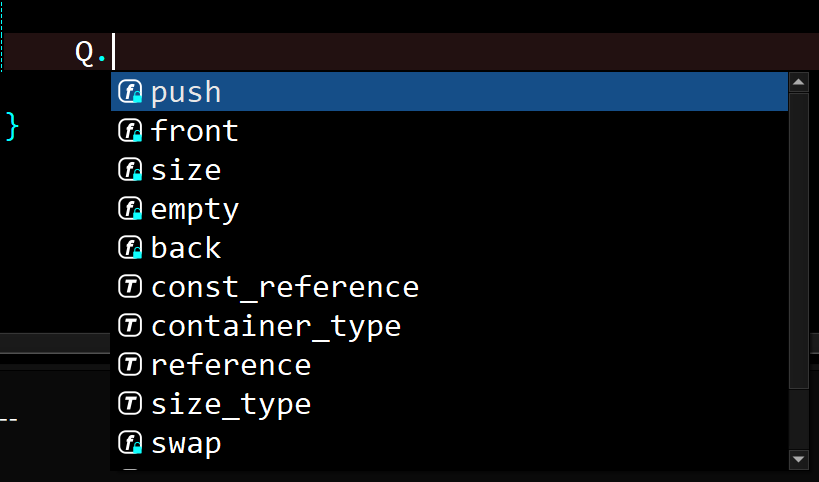Select the const_reference type entry
819x482 pixels.
pos(449,287)
